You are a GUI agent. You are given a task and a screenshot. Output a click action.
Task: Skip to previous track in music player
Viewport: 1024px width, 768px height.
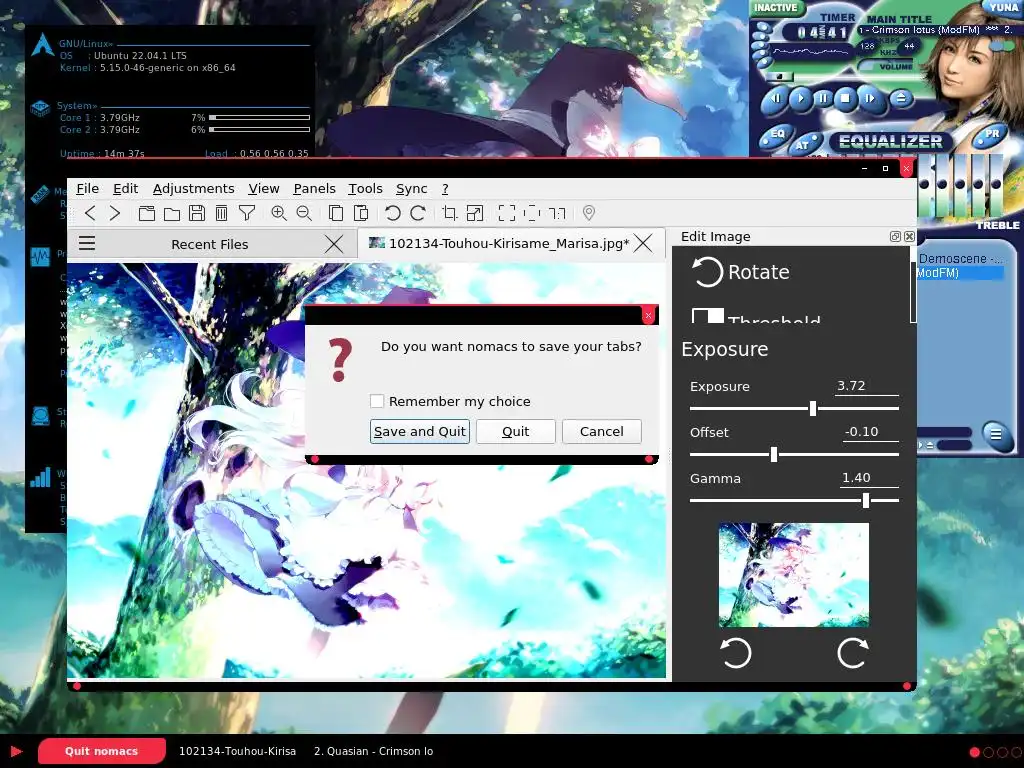776,99
